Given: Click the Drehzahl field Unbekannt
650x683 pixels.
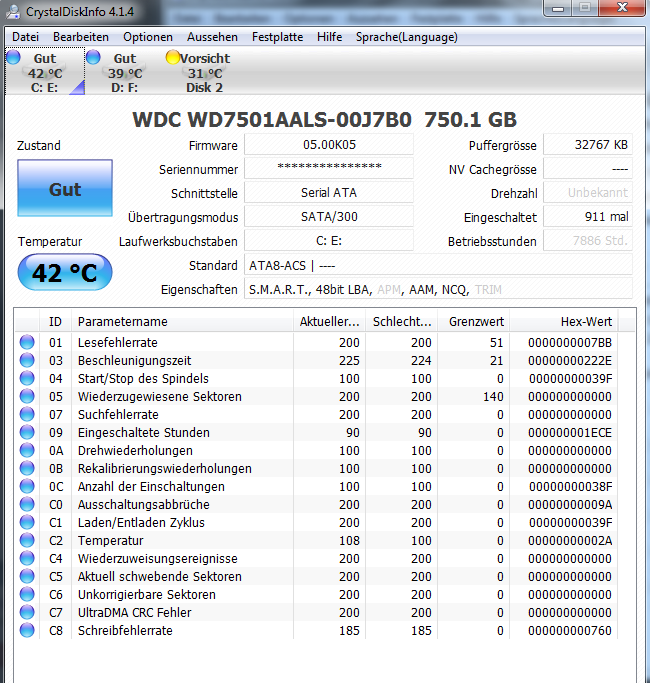Looking at the screenshot, I should pyautogui.click(x=588, y=192).
